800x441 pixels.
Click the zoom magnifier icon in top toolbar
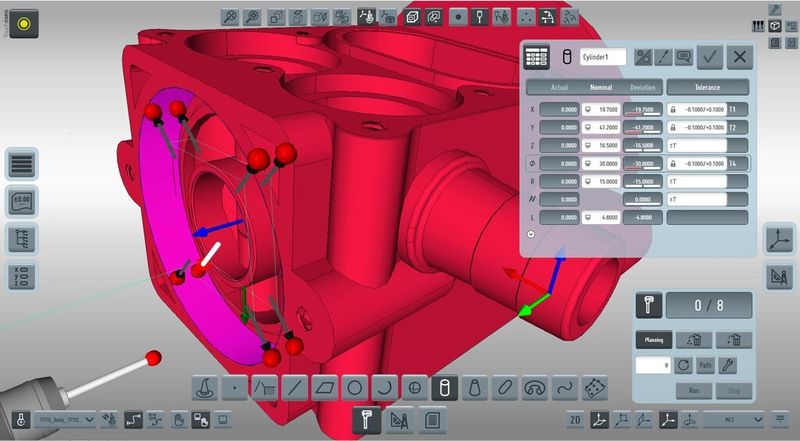(x=252, y=17)
